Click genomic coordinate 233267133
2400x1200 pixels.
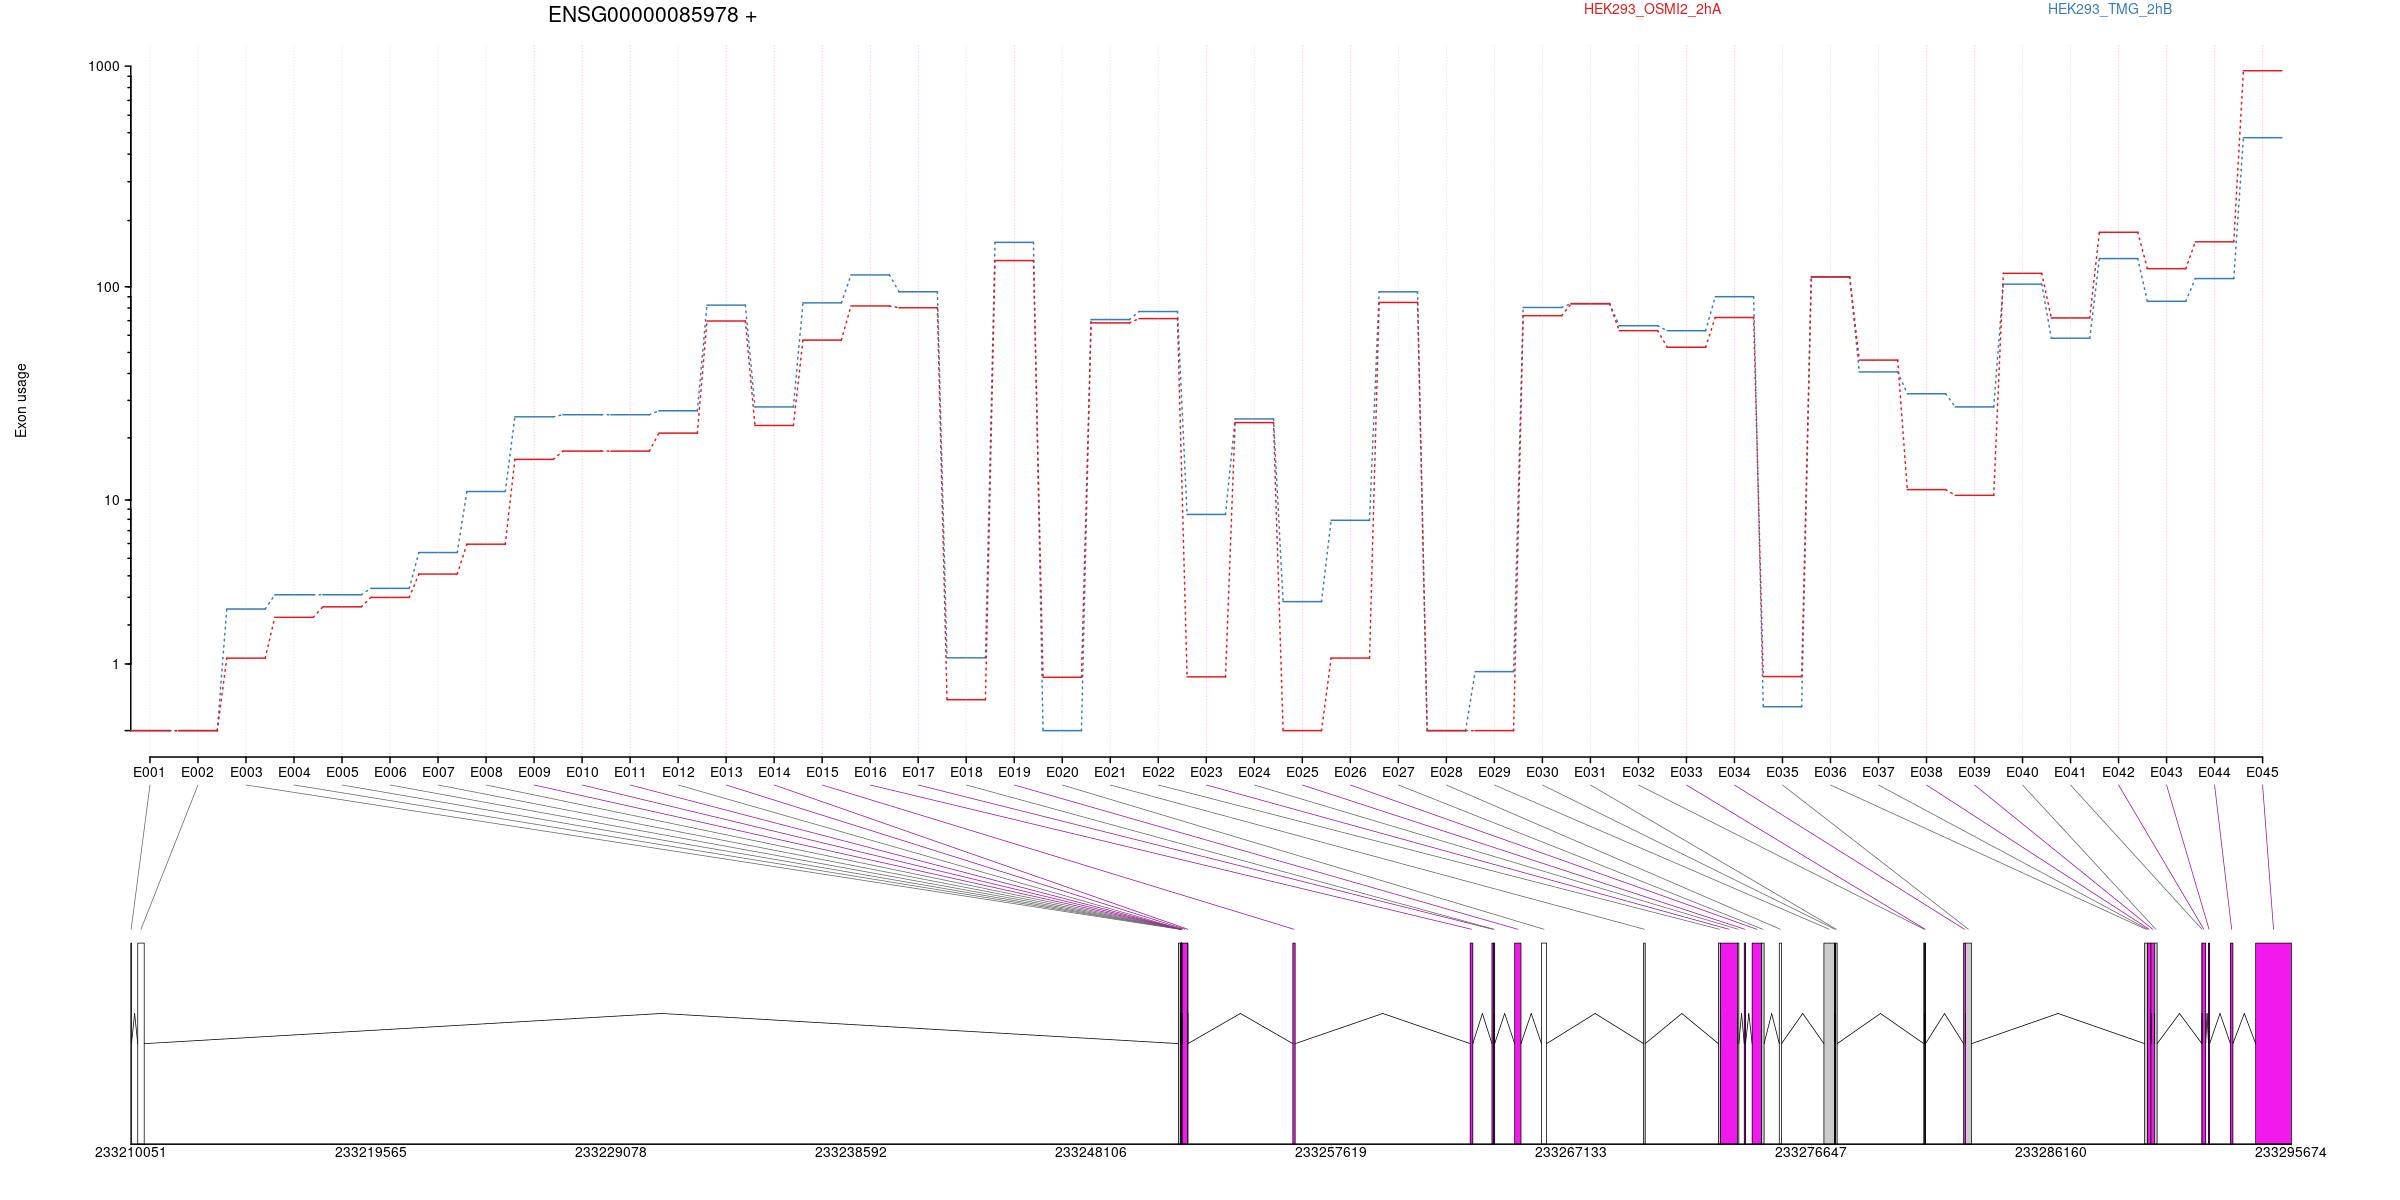coord(1571,1153)
